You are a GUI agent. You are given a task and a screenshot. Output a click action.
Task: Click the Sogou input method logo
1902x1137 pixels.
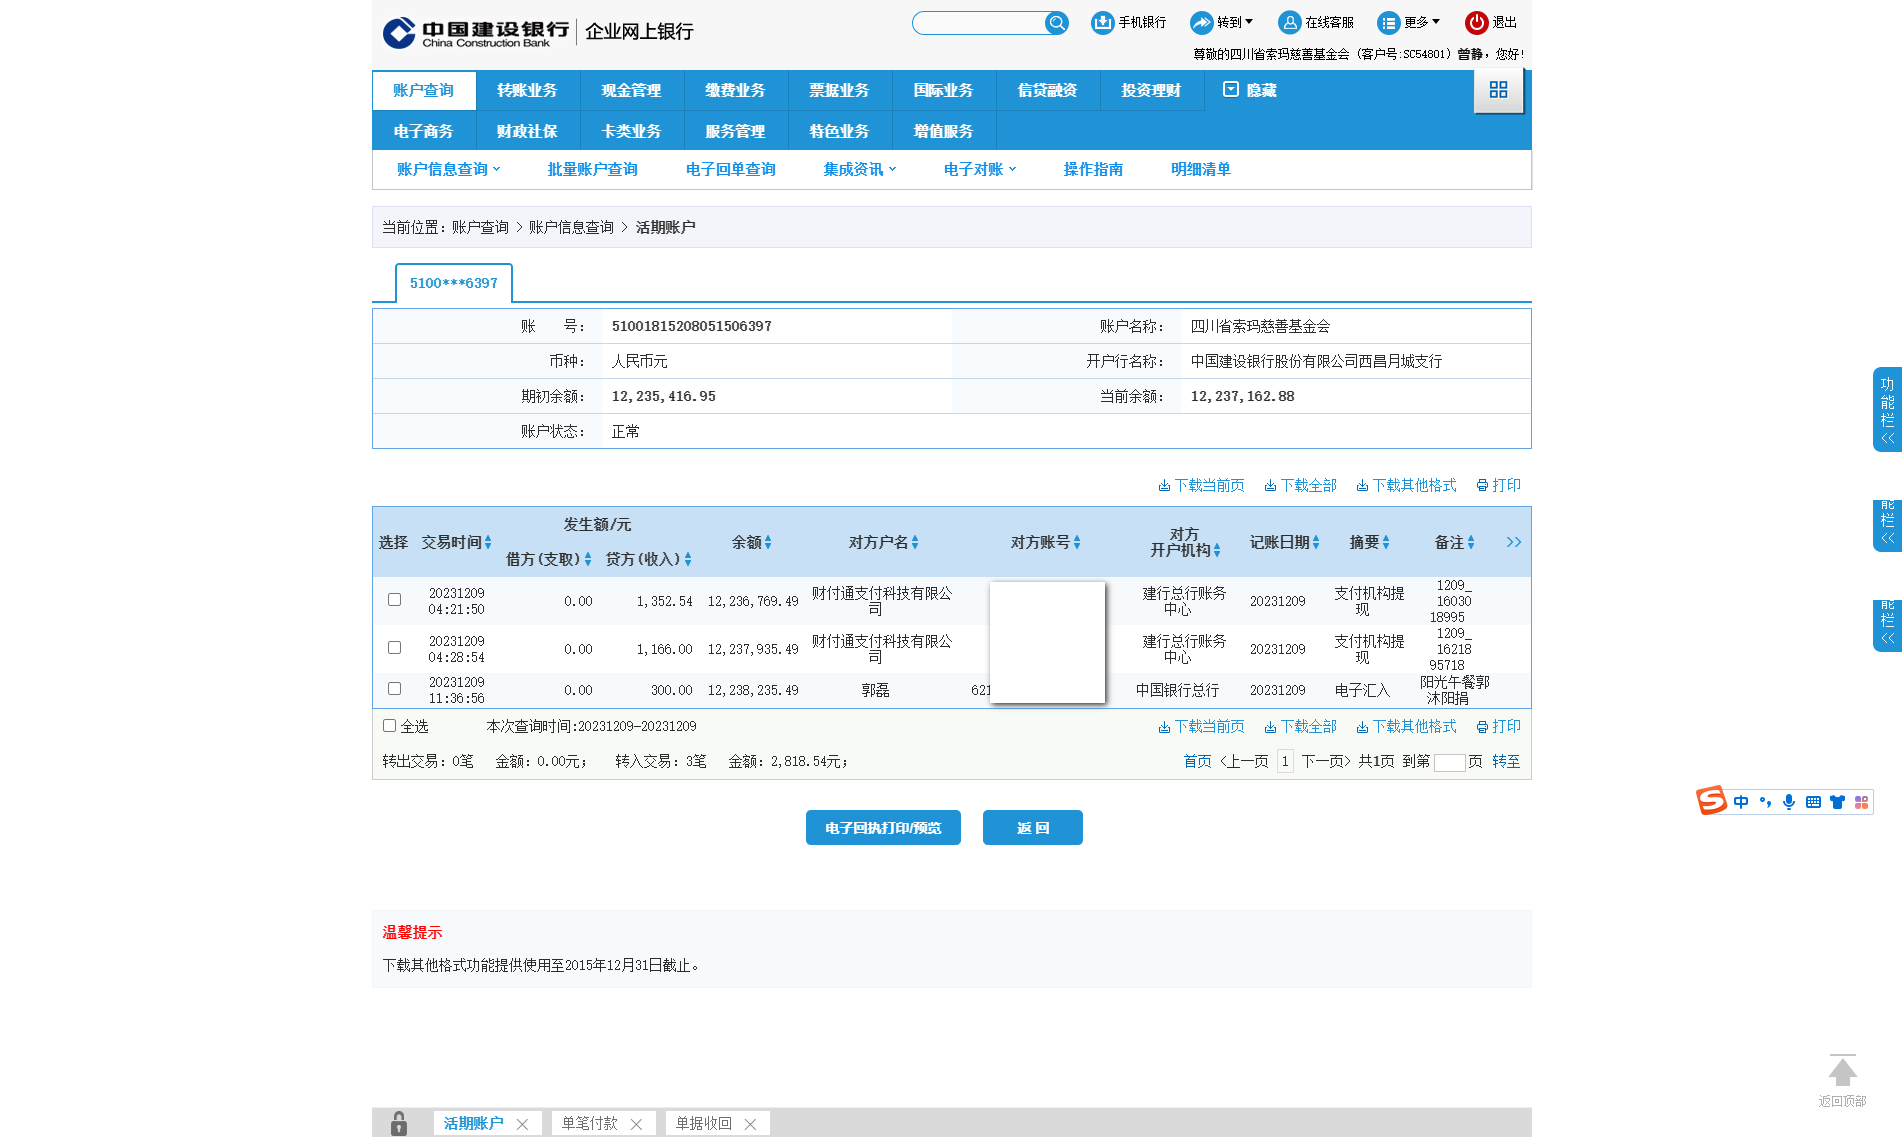pyautogui.click(x=1711, y=800)
